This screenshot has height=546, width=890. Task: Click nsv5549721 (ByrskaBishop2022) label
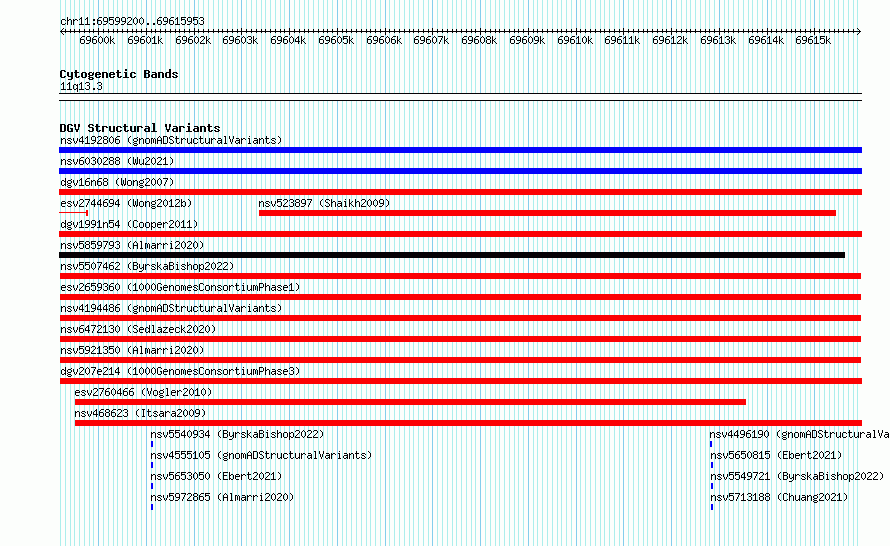click(x=797, y=476)
